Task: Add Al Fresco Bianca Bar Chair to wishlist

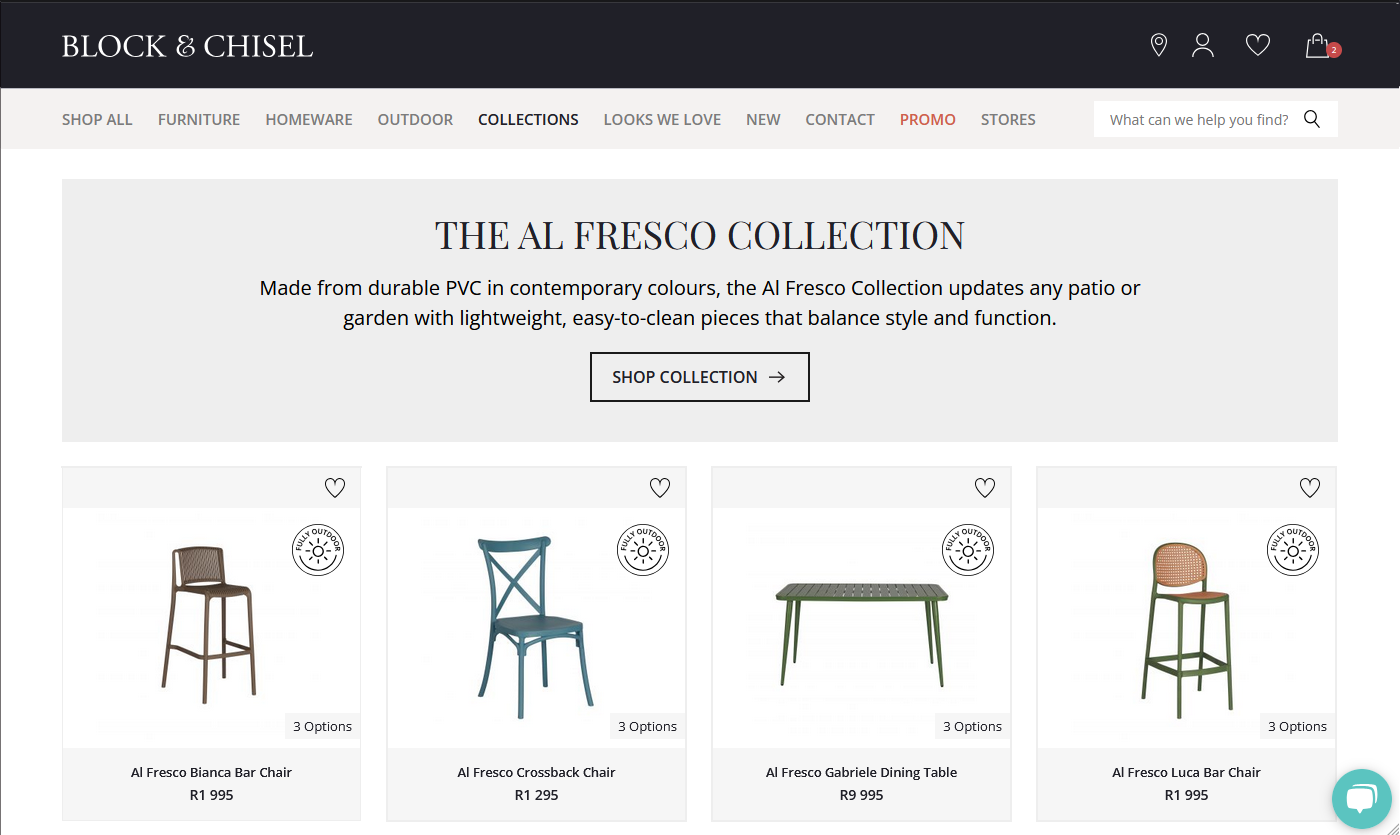Action: point(335,488)
